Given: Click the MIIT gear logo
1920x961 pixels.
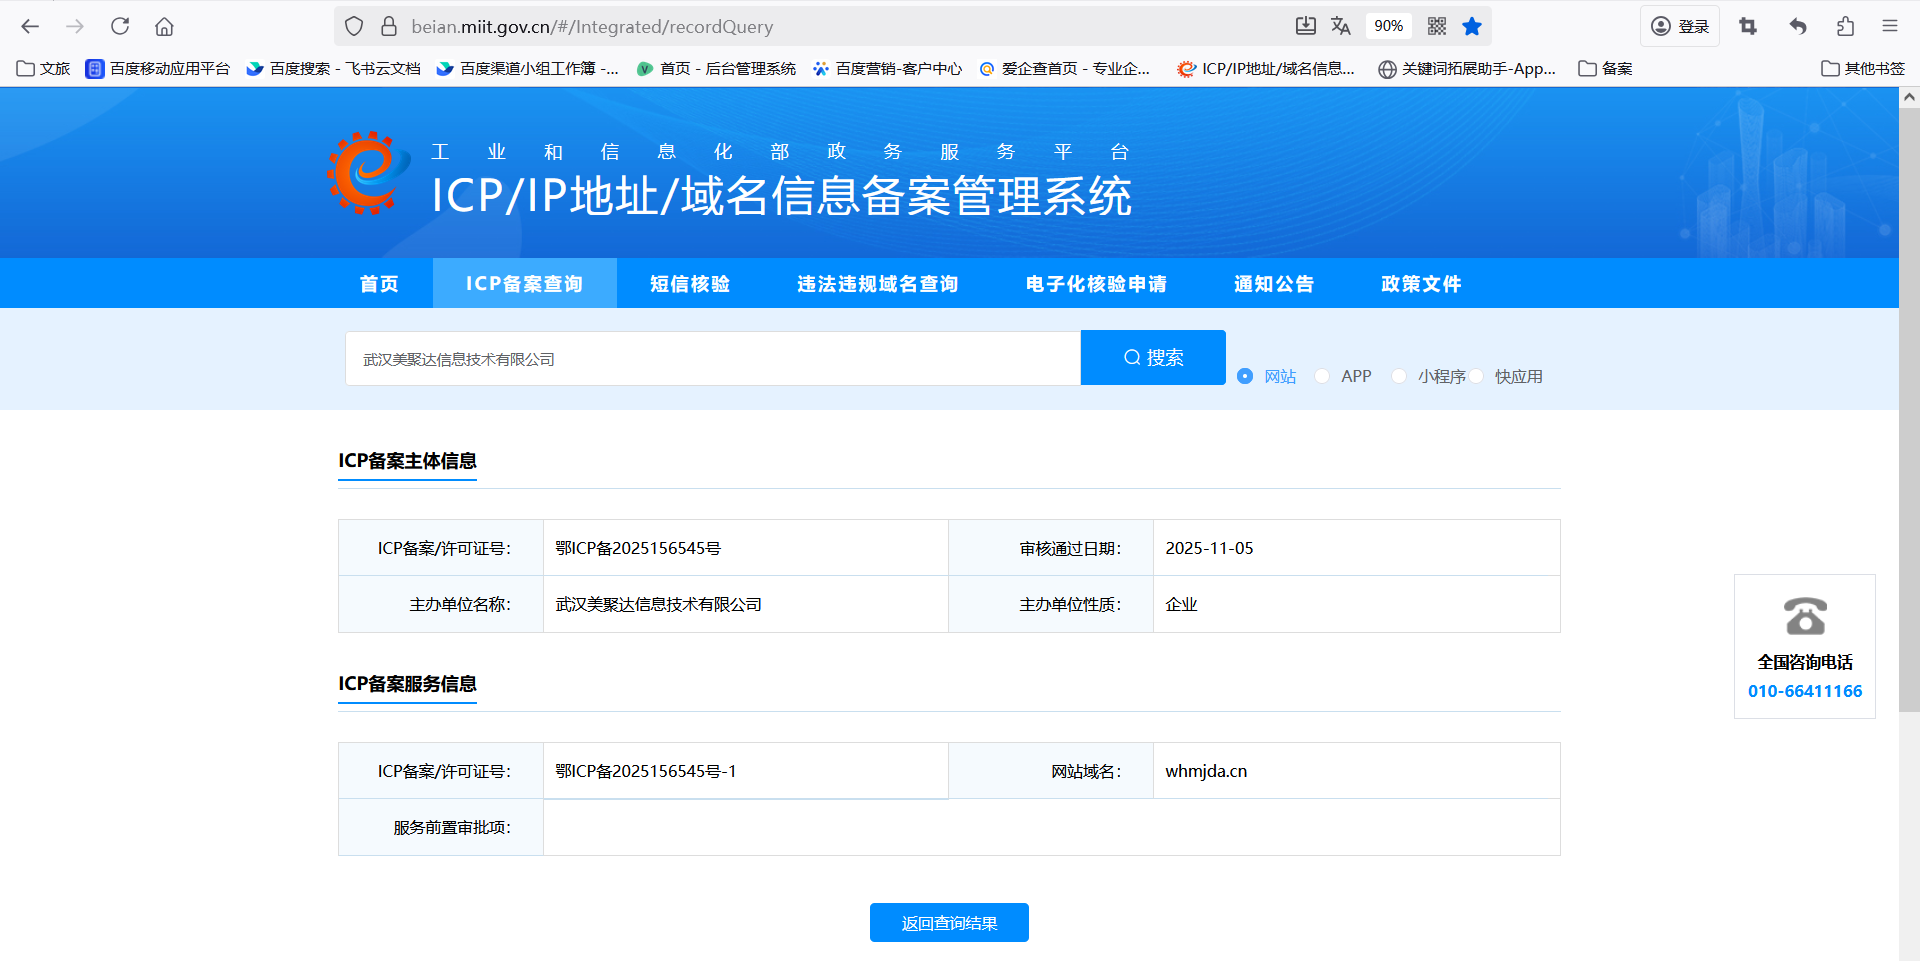Looking at the screenshot, I should (368, 173).
